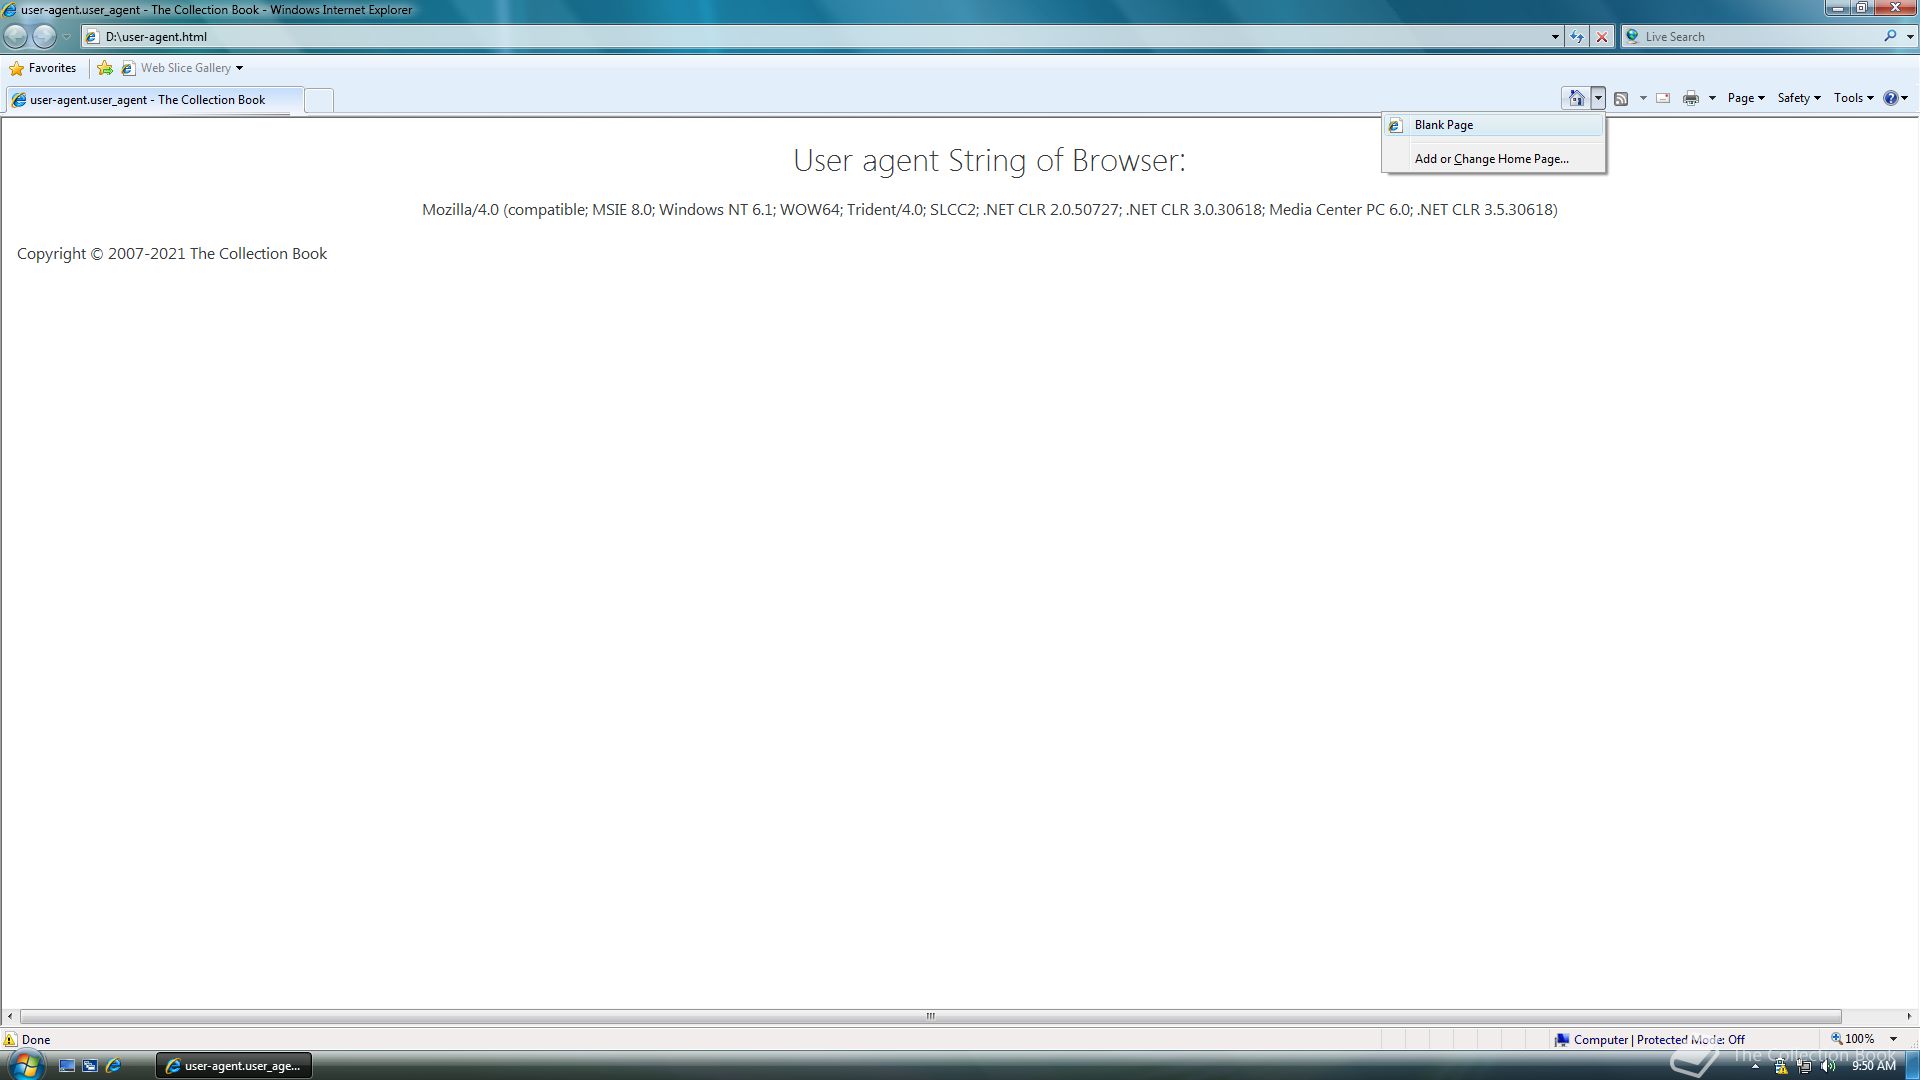Click the Show Desktop quick launch icon
This screenshot has width=1920, height=1080.
click(67, 1066)
